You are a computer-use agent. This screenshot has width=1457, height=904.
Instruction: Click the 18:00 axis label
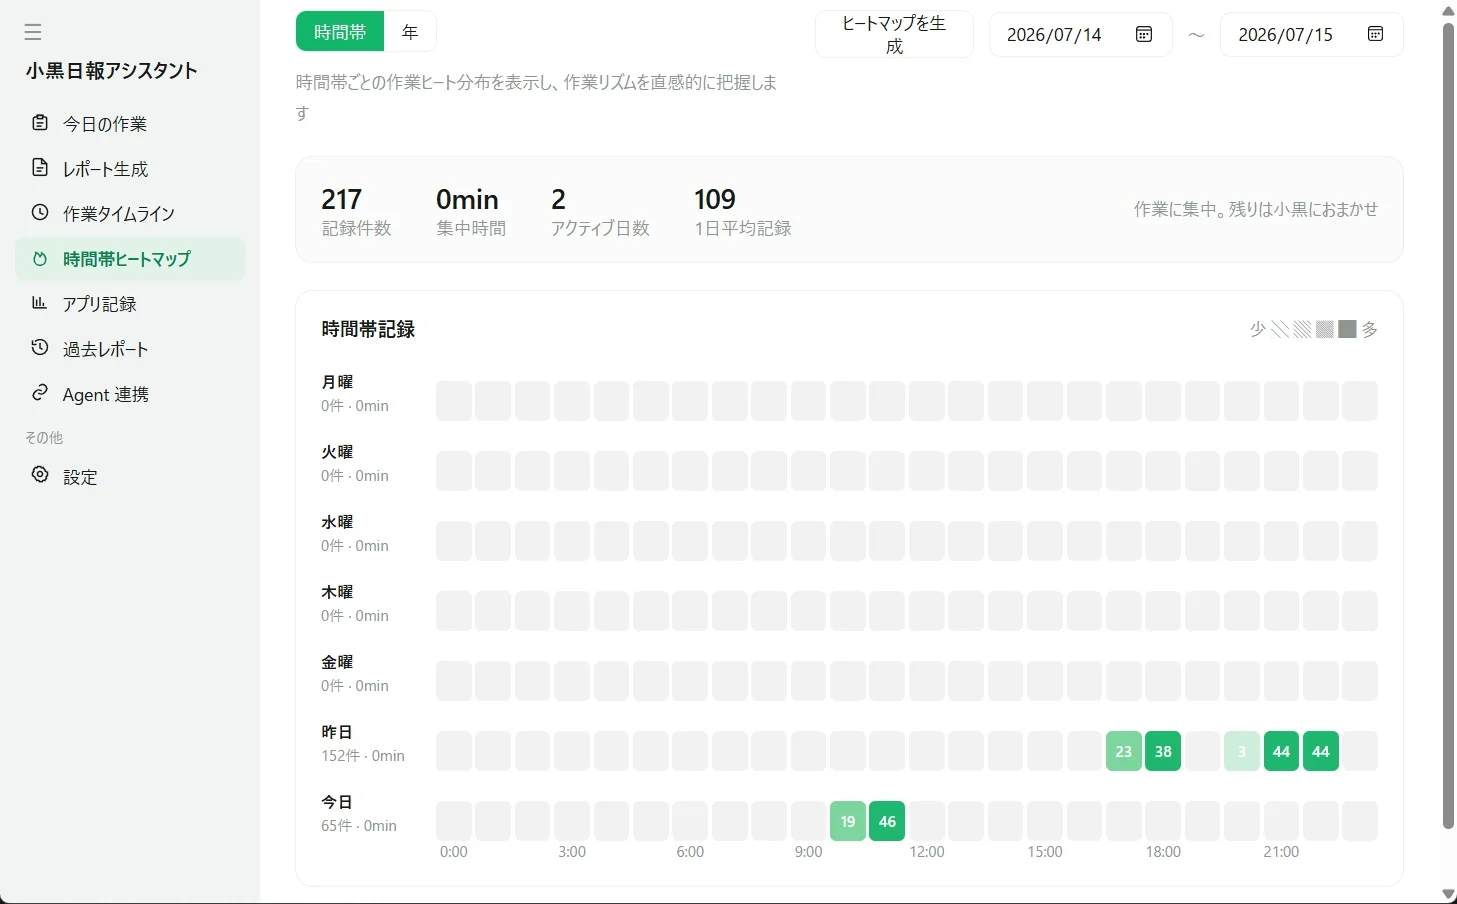1163,852
